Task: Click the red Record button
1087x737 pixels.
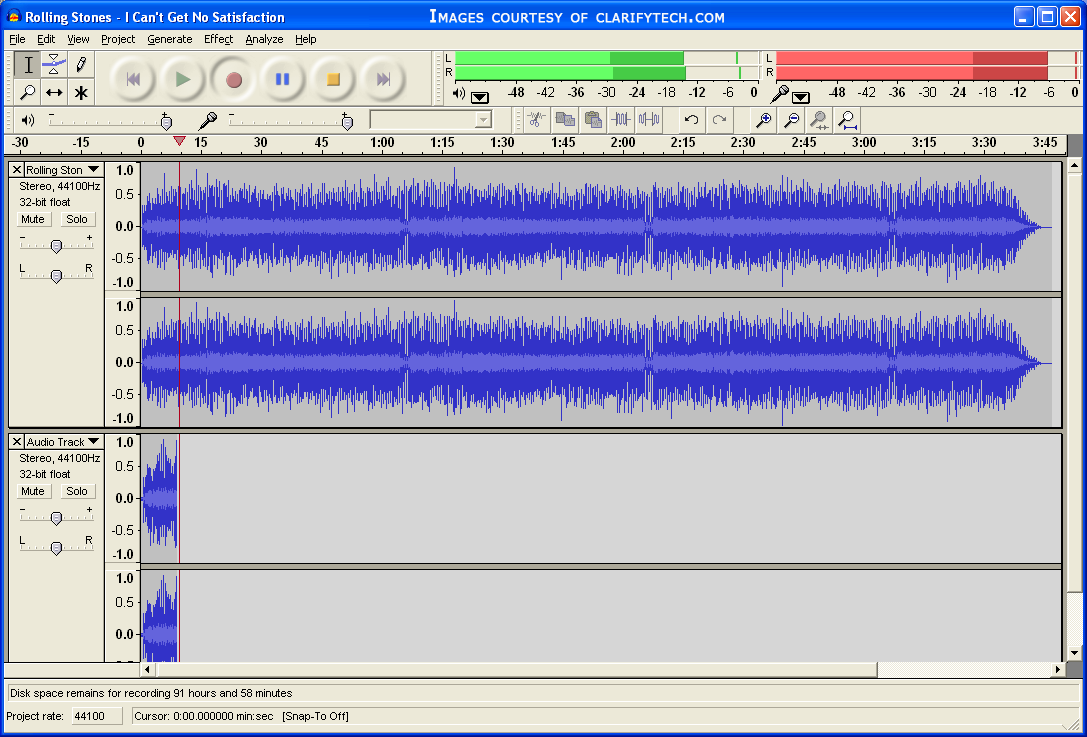Action: 234,79
